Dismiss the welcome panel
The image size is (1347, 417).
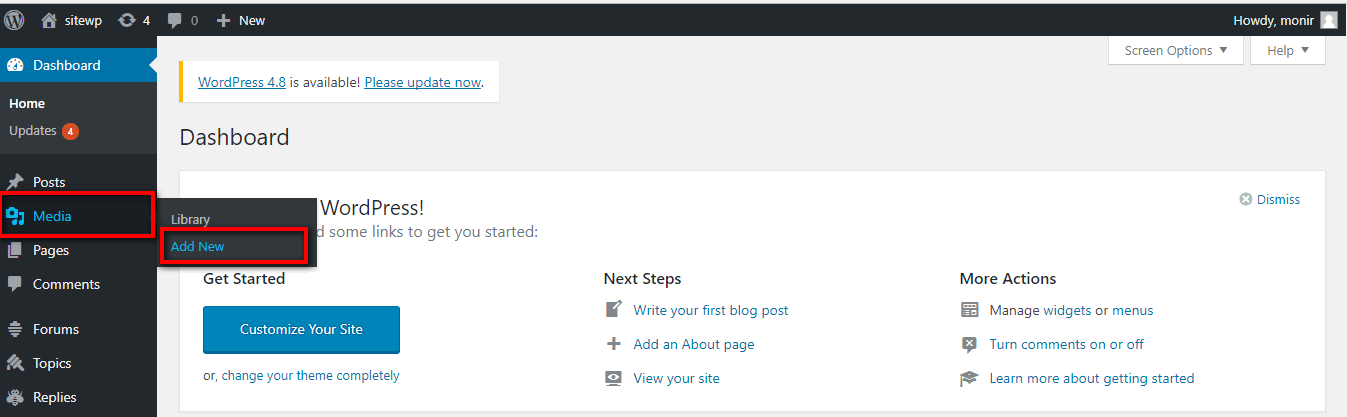click(x=1270, y=199)
